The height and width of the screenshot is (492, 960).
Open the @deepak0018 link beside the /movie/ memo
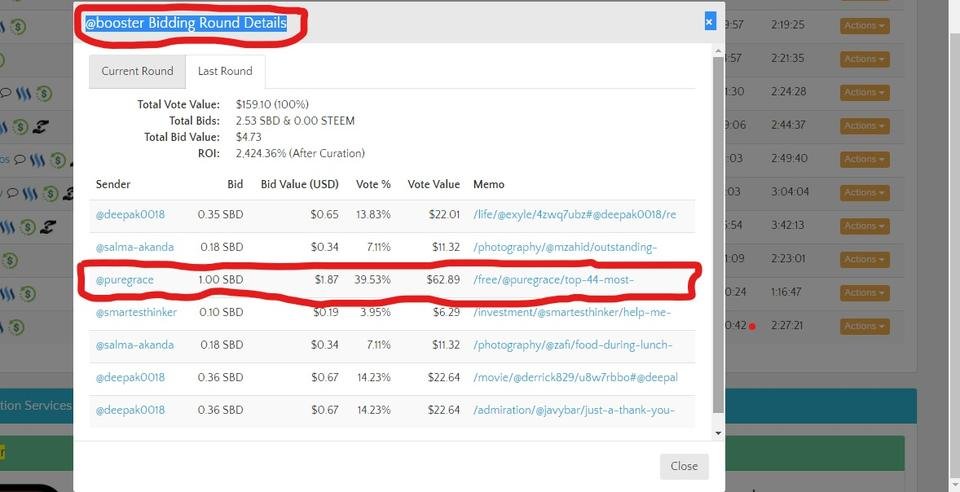pyautogui.click(x=130, y=377)
